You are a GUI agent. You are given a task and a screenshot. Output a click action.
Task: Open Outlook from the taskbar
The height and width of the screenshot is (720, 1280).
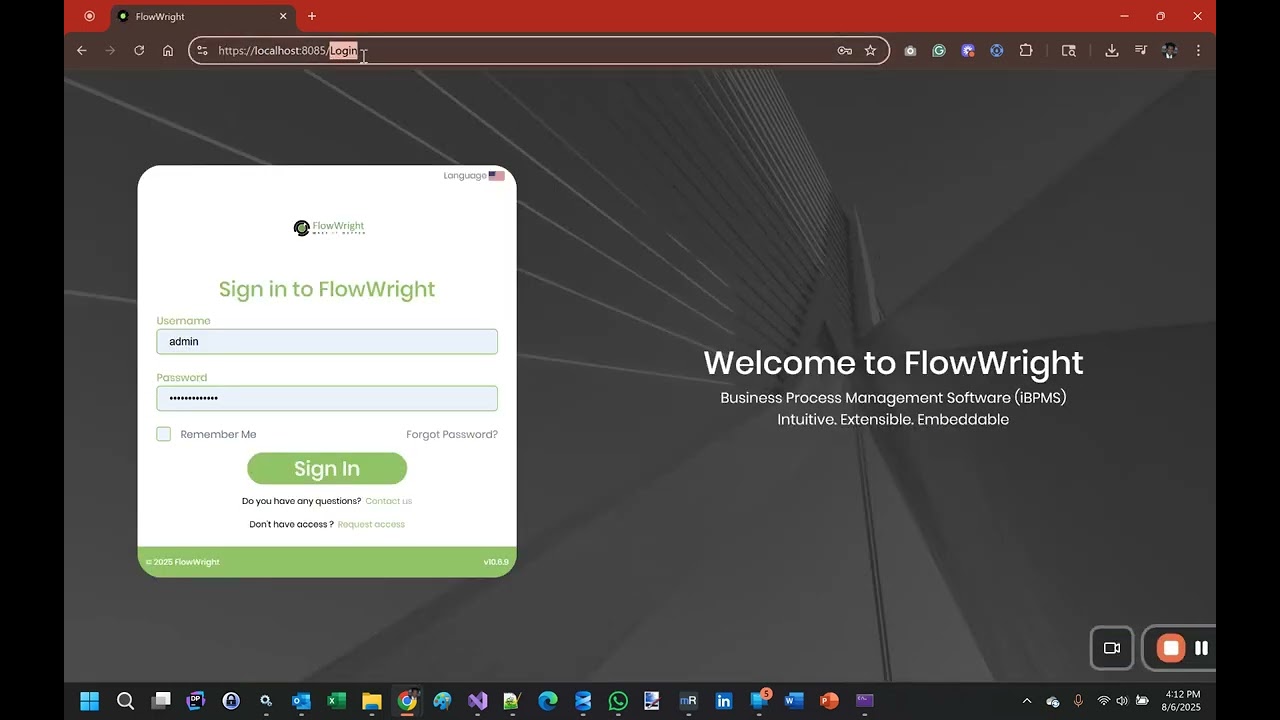[301, 701]
